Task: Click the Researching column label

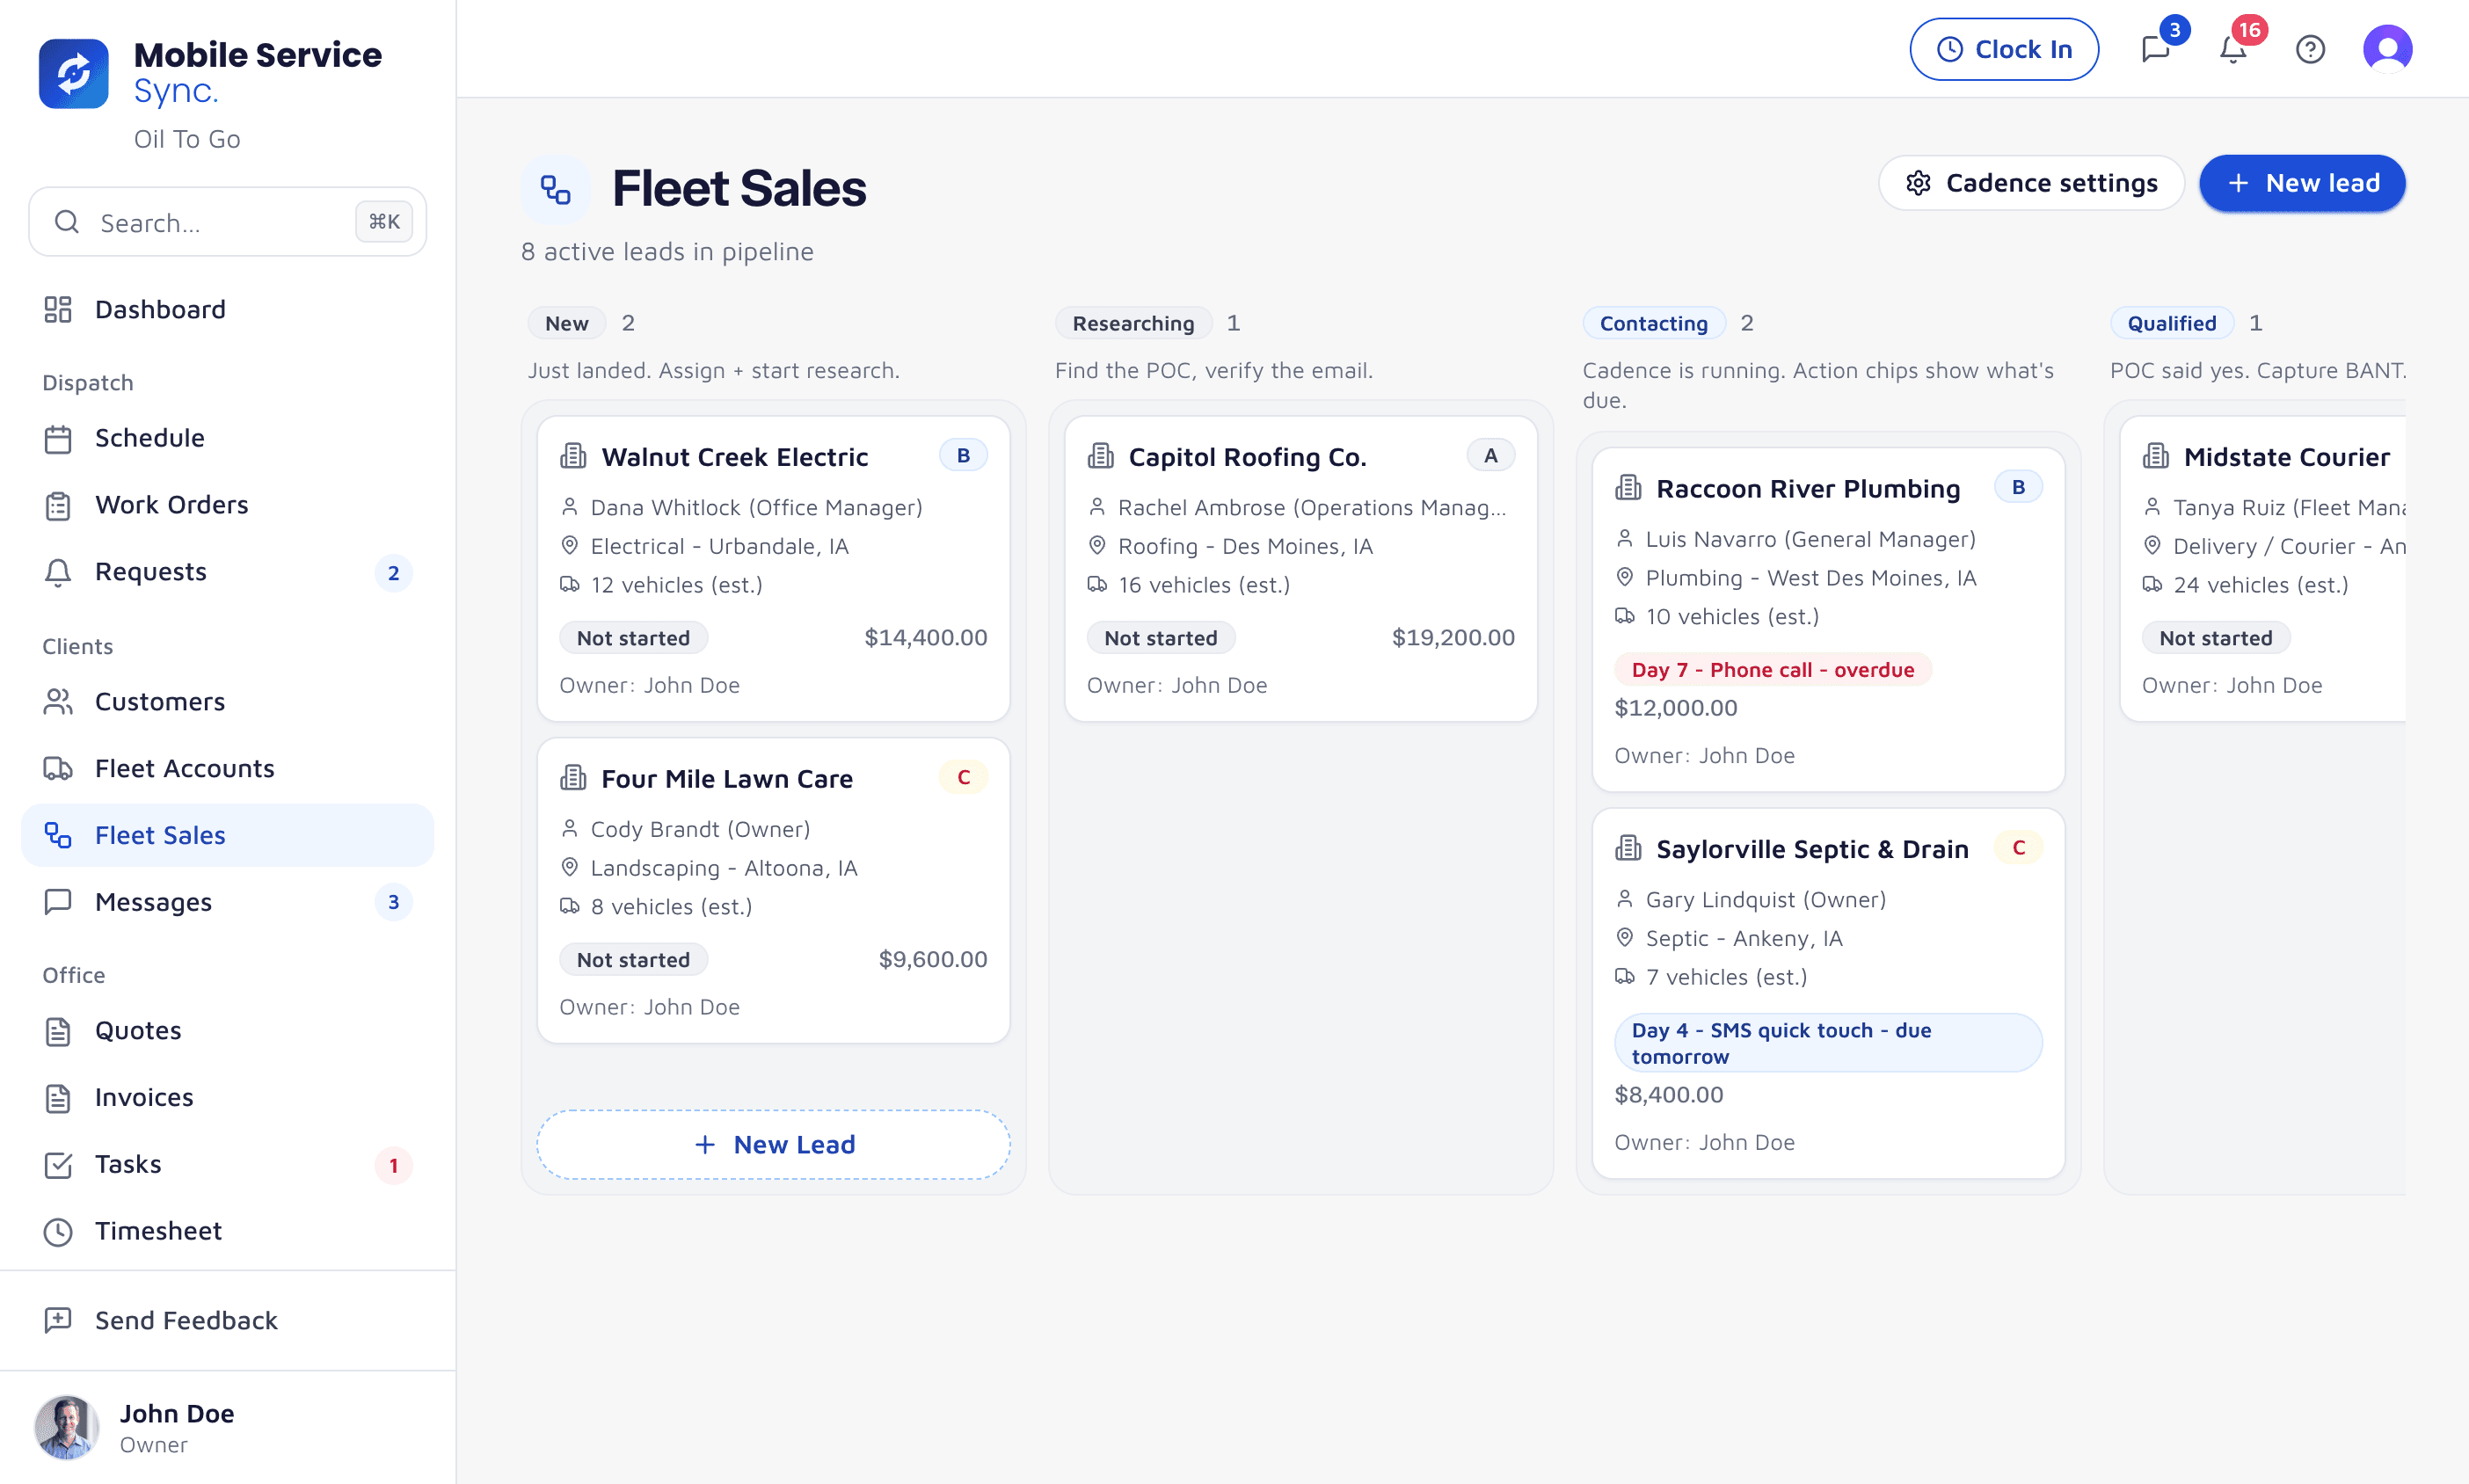Action: 1133,323
